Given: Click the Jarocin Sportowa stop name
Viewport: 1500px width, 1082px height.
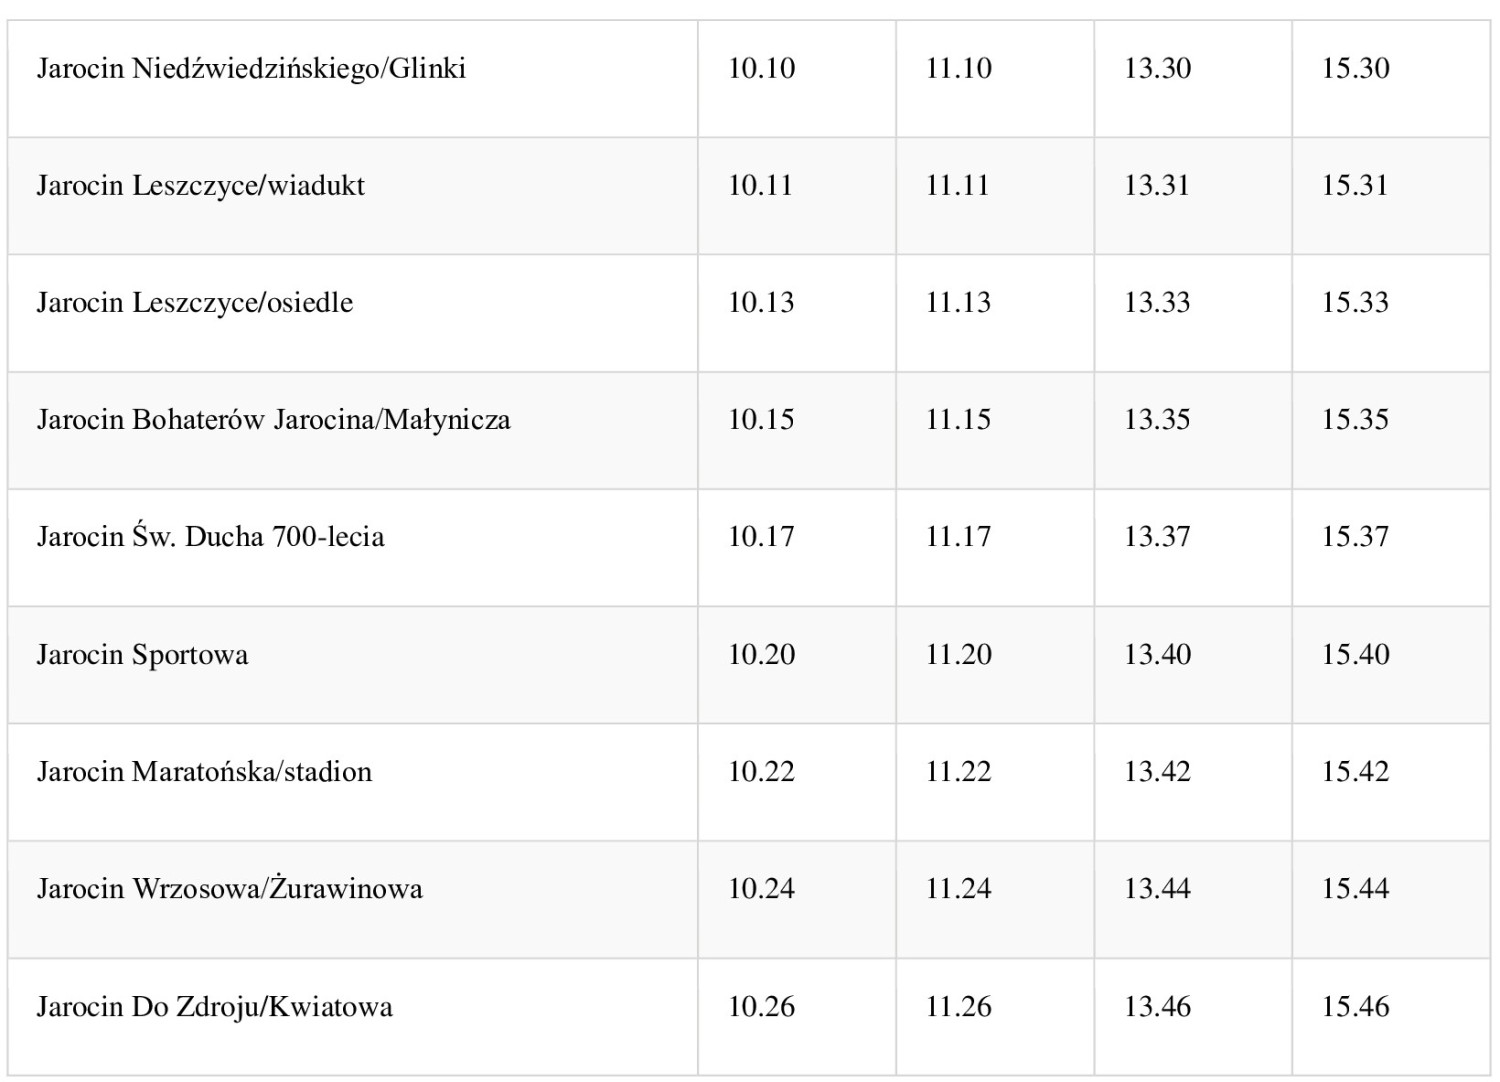Looking at the screenshot, I should coord(142,655).
